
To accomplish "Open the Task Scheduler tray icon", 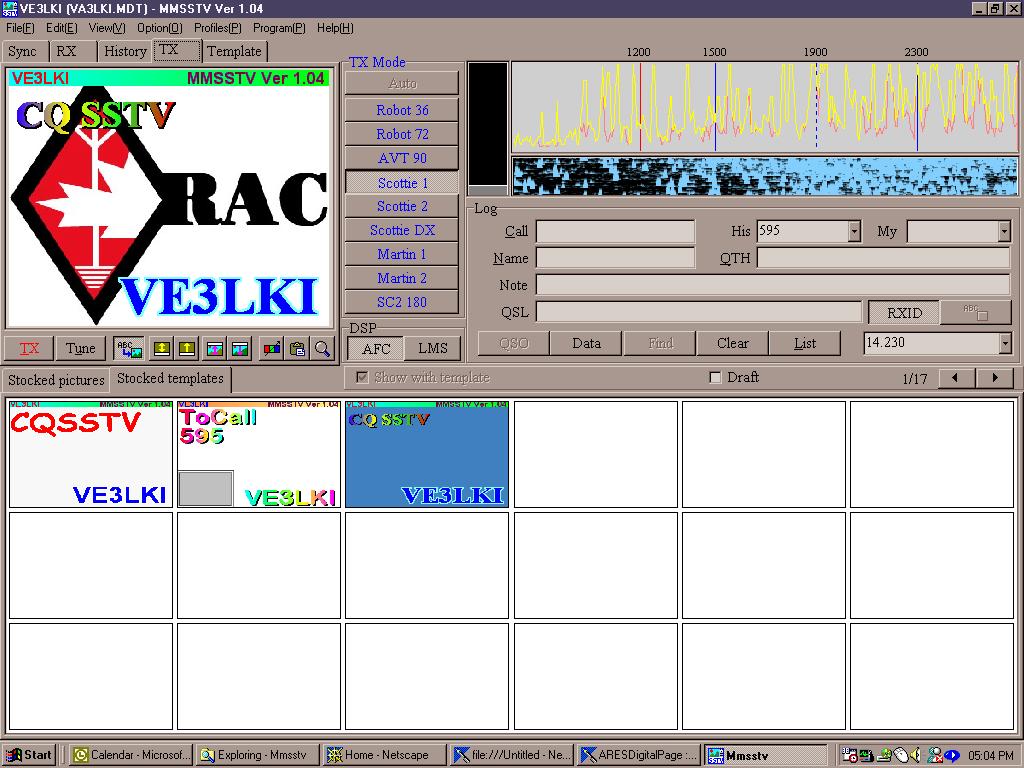I will pyautogui.click(x=850, y=755).
